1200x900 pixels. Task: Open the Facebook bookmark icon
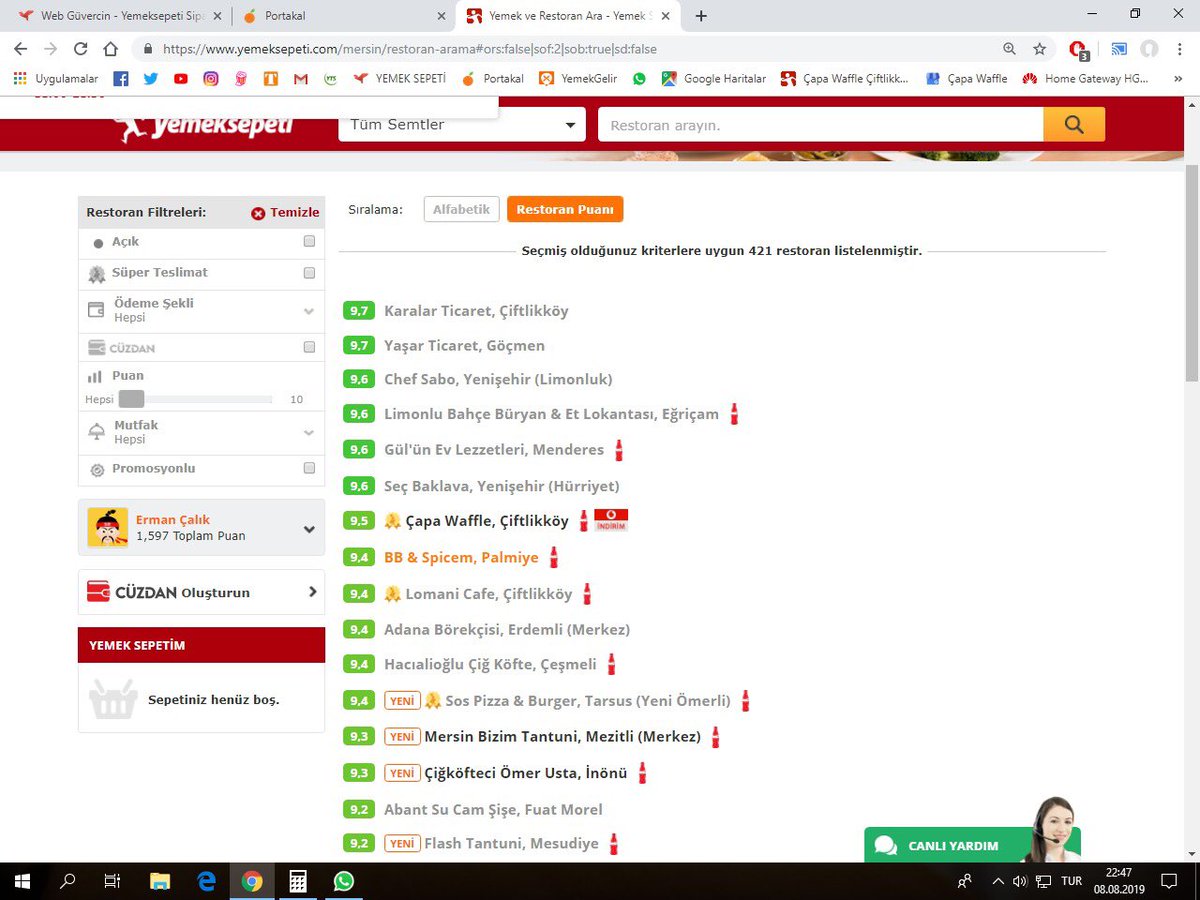click(121, 78)
